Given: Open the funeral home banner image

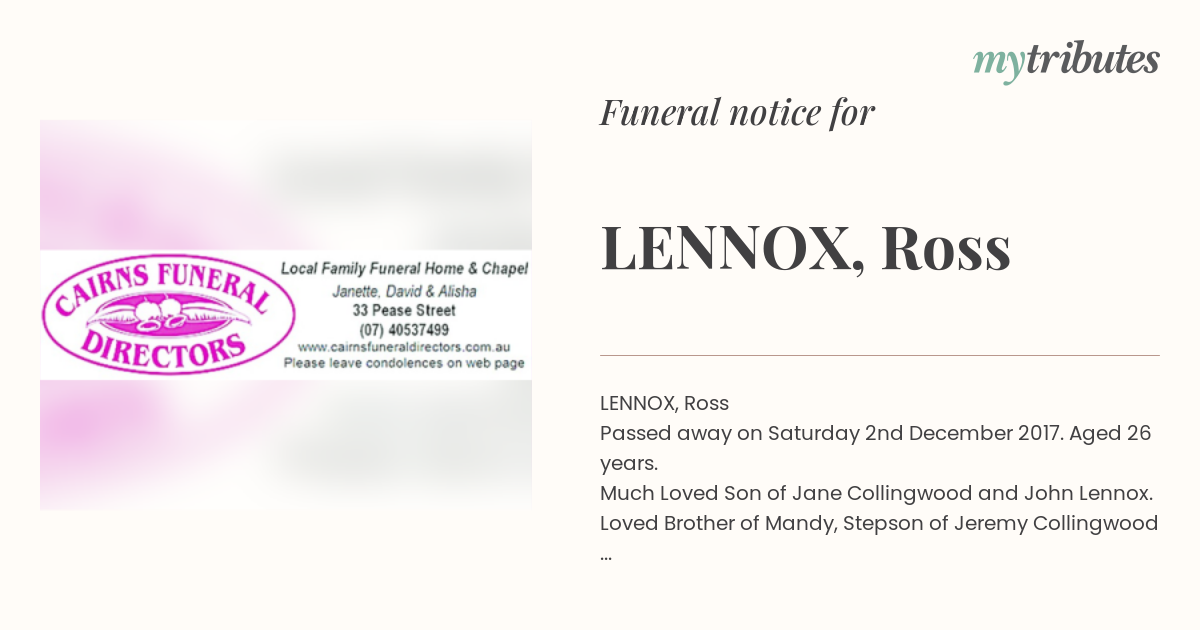Looking at the screenshot, I should [286, 314].
